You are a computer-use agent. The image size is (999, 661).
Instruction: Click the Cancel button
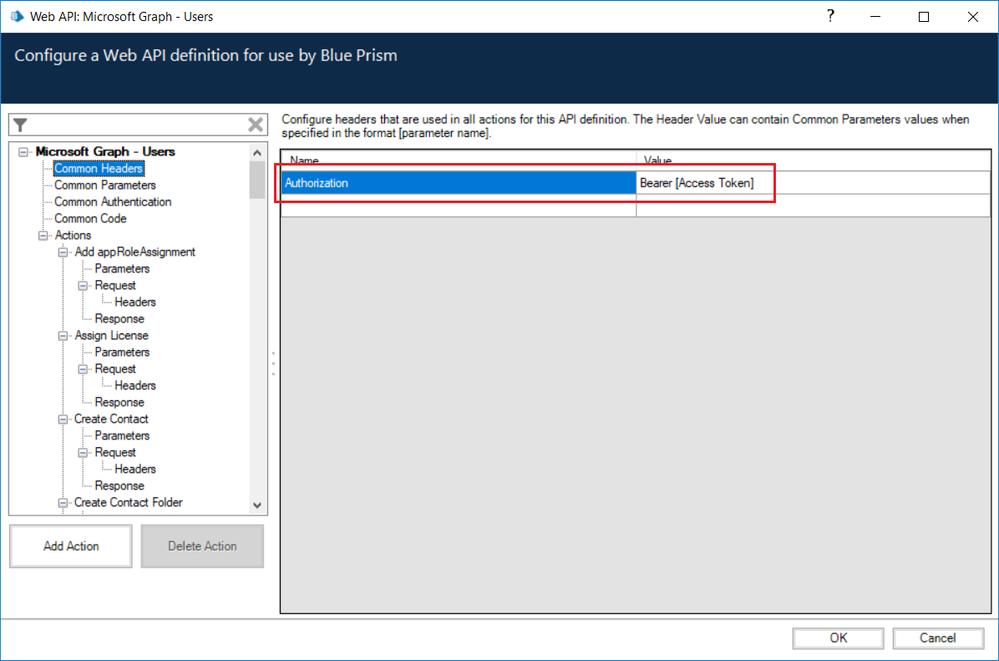(938, 638)
